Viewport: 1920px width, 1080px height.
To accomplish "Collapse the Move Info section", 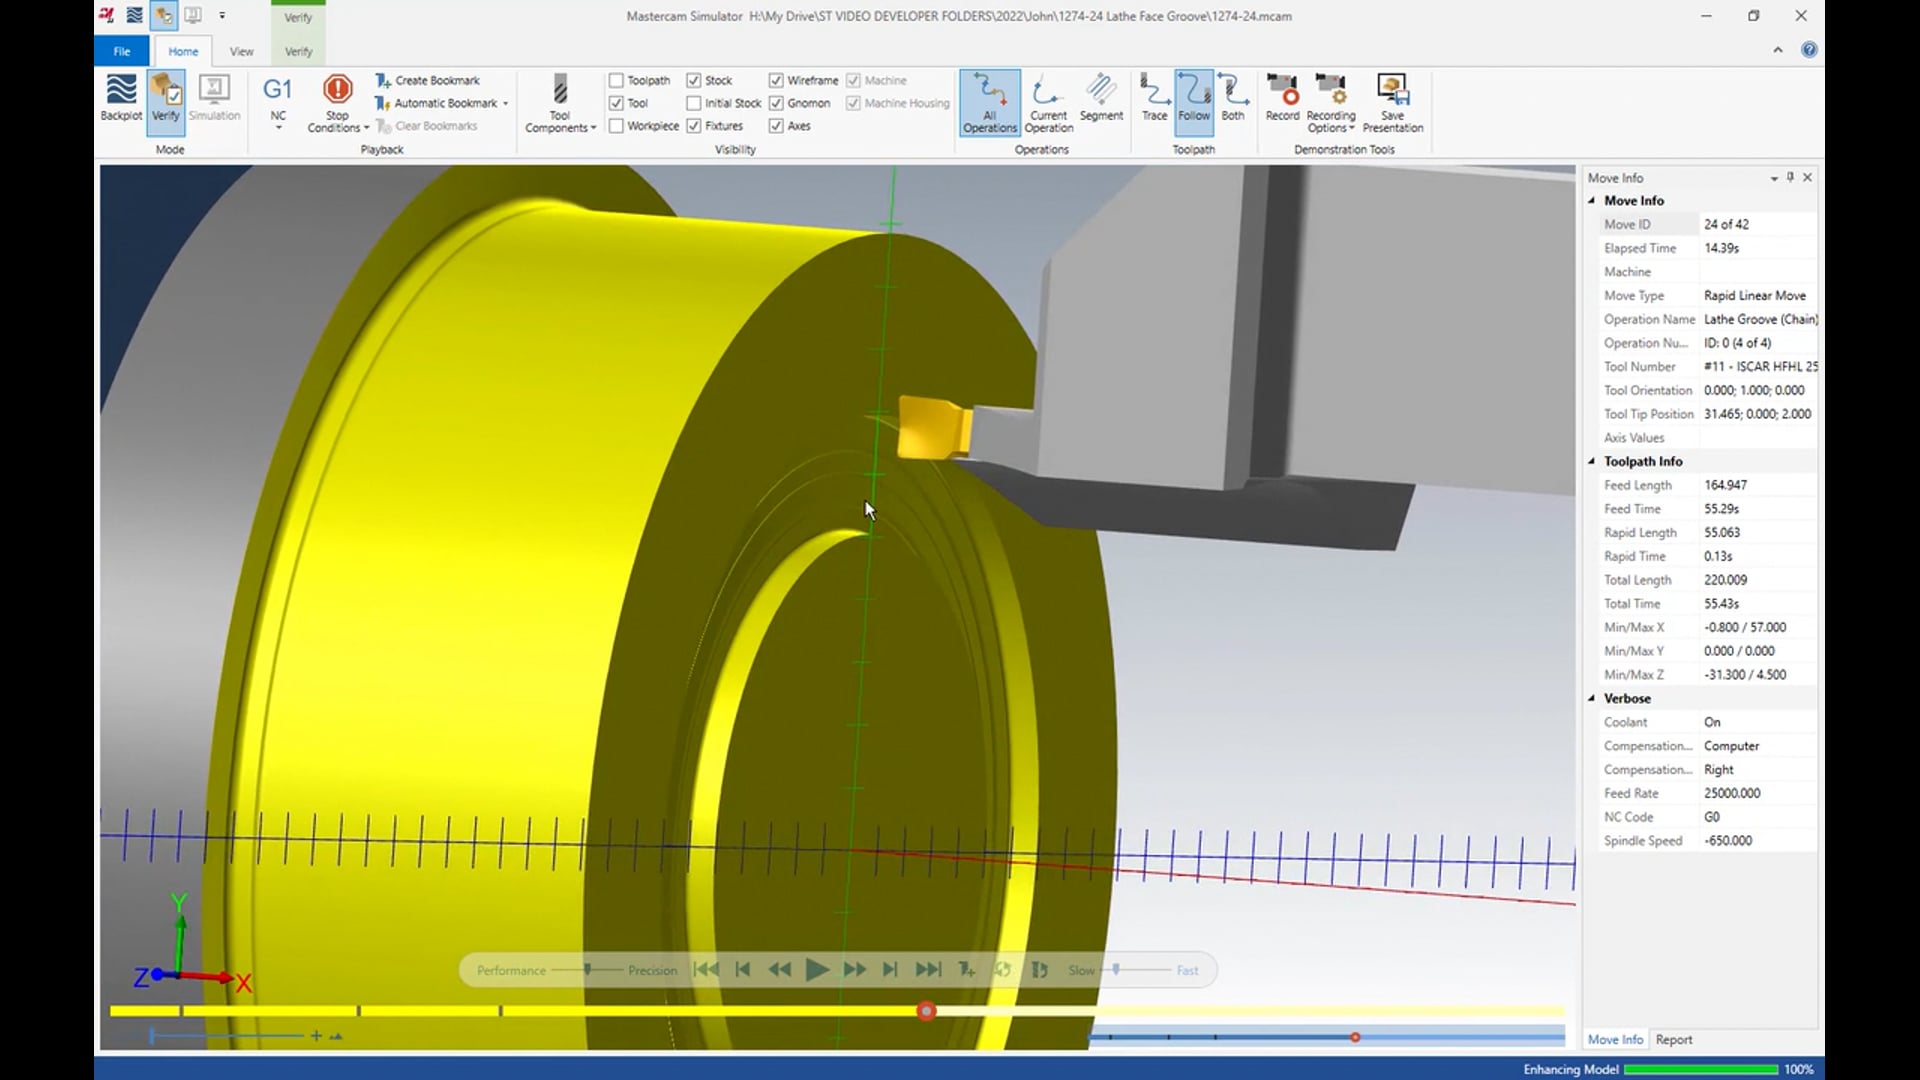I will click(1591, 200).
